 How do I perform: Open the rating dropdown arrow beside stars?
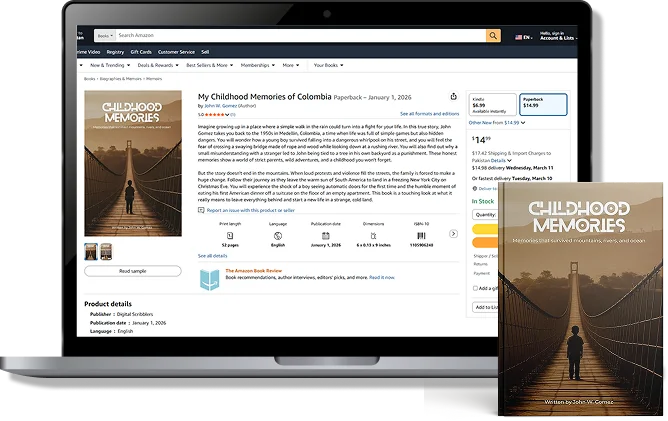[x=227, y=115]
